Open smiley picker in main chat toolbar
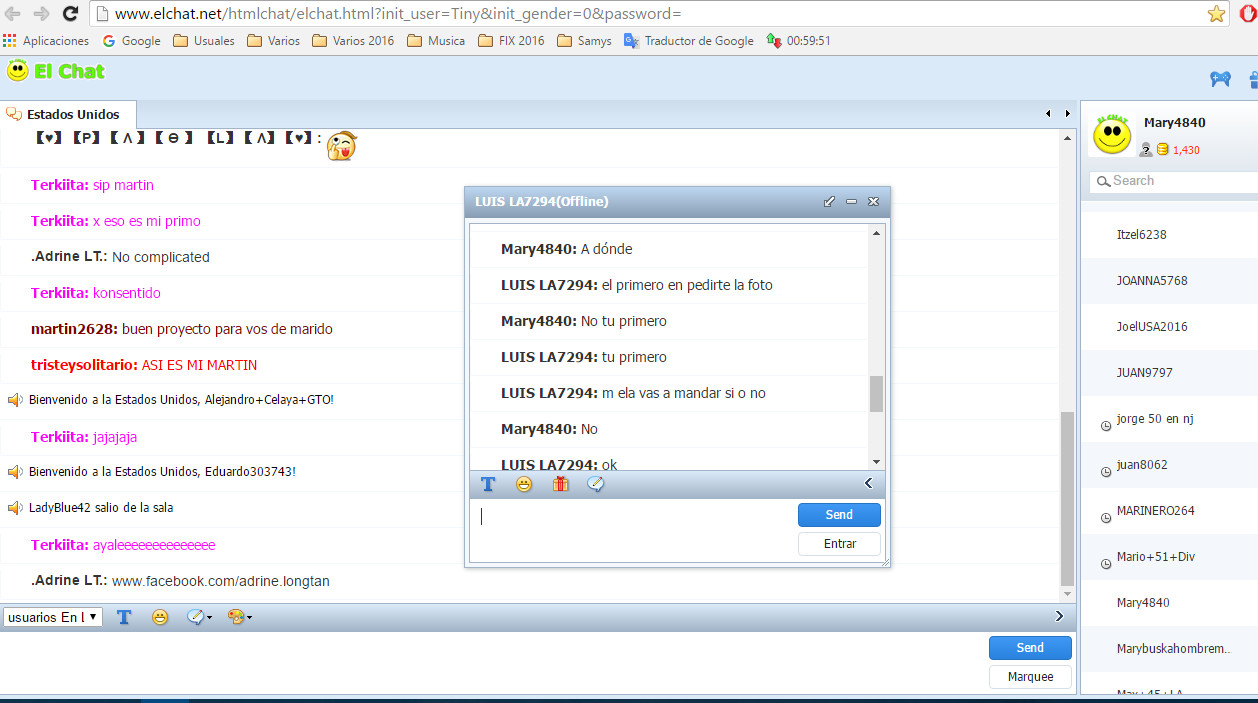The height and width of the screenshot is (703, 1258). point(160,617)
